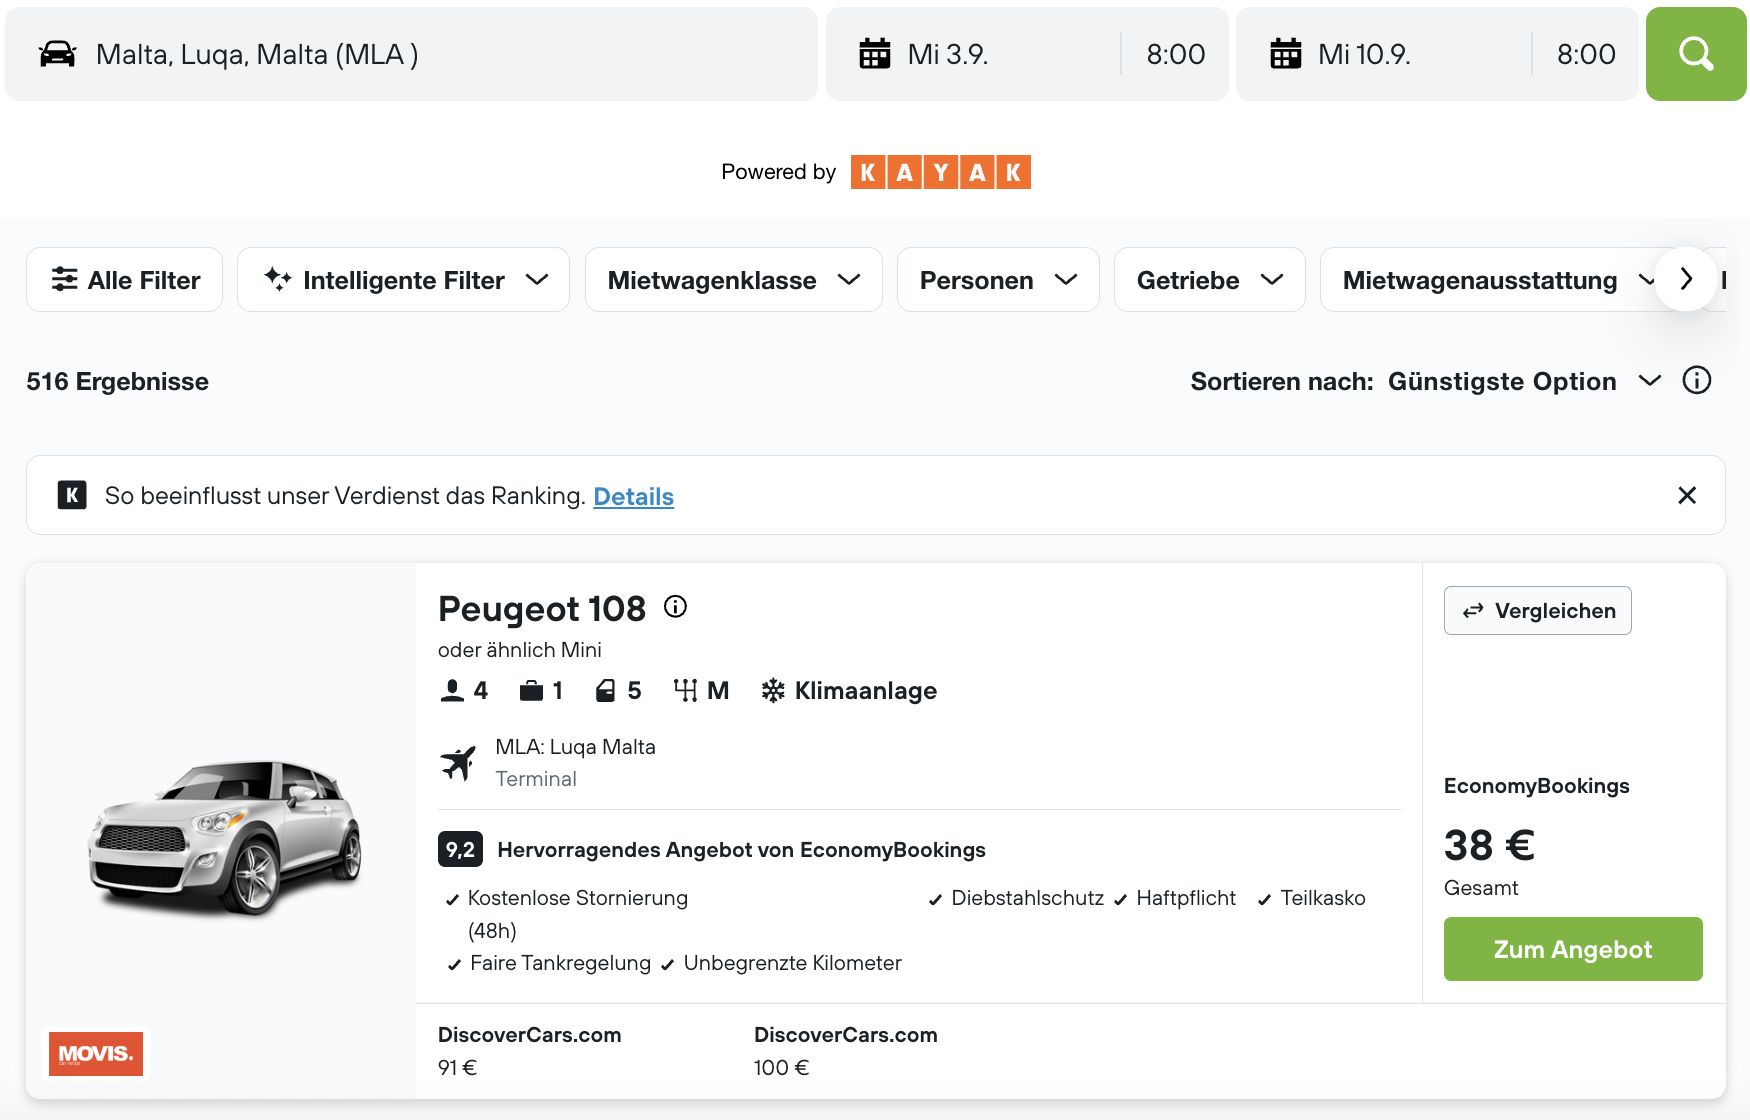Edit the location field Malta, Luqa, Malta (MLA)
The height and width of the screenshot is (1120, 1750).
(x=411, y=54)
